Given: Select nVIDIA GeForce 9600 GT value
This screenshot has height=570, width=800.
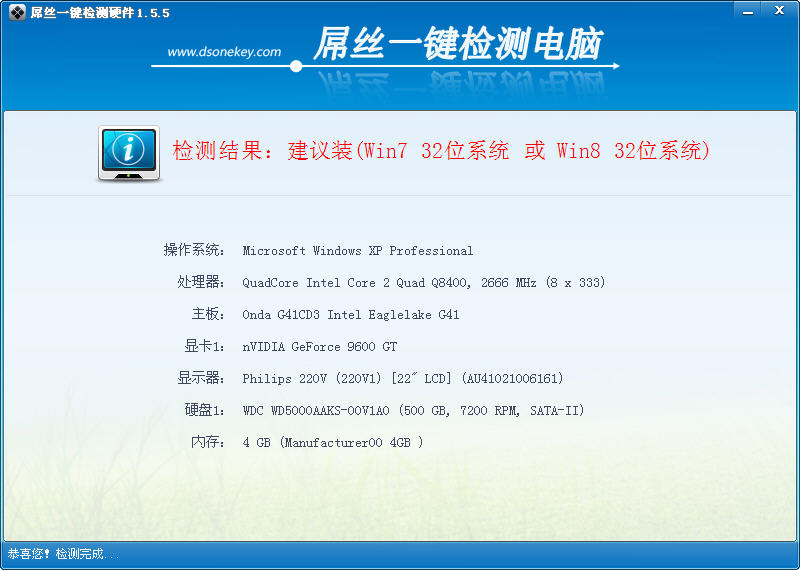Looking at the screenshot, I should [320, 347].
